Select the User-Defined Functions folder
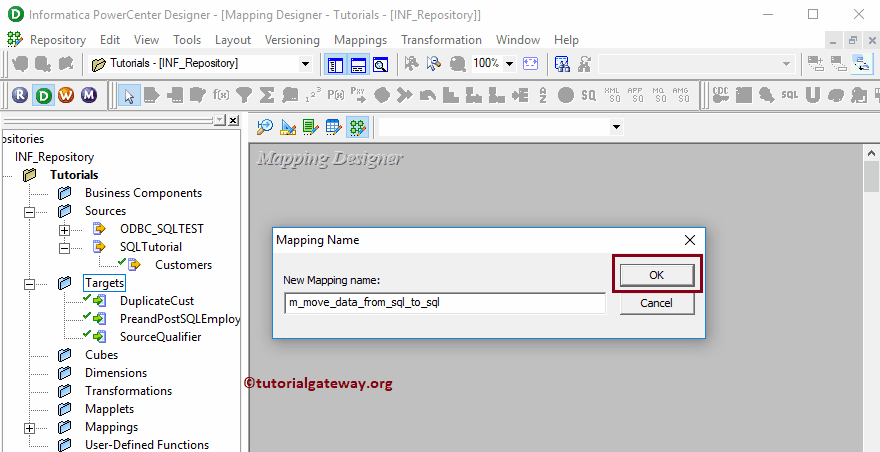The image size is (880, 452). pos(147,445)
